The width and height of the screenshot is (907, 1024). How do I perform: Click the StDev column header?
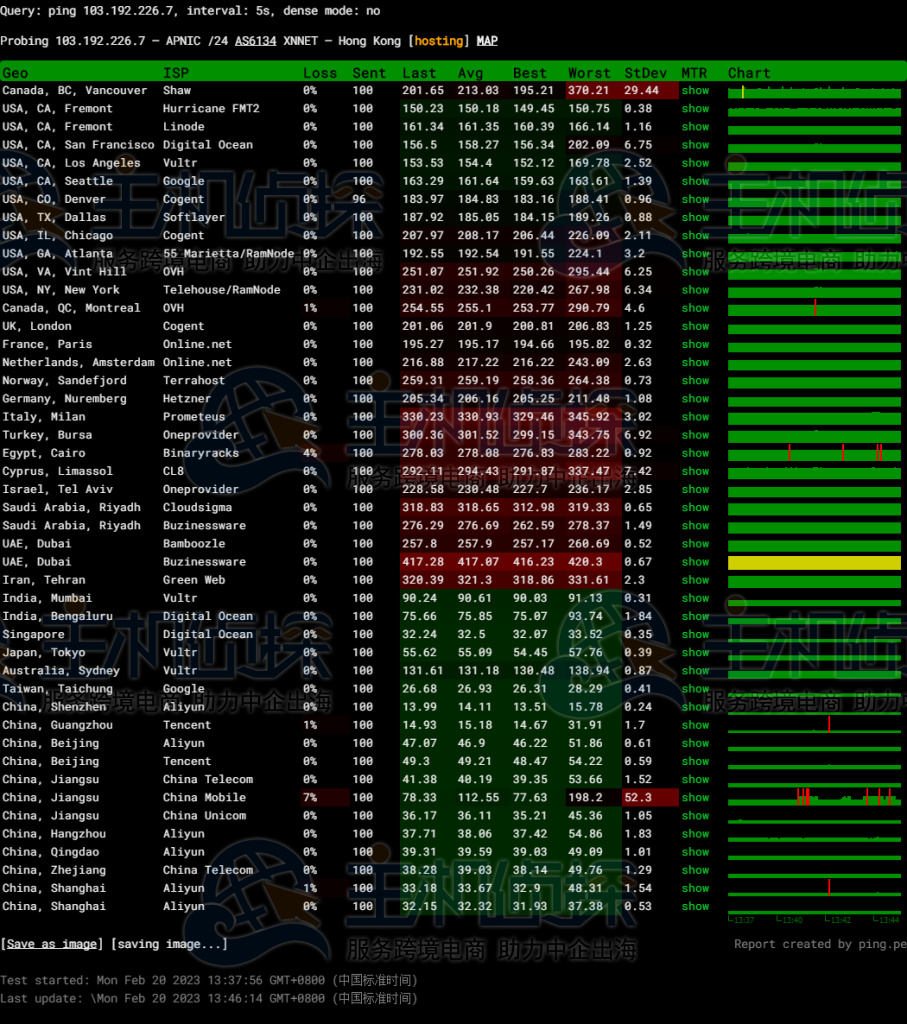(x=641, y=73)
